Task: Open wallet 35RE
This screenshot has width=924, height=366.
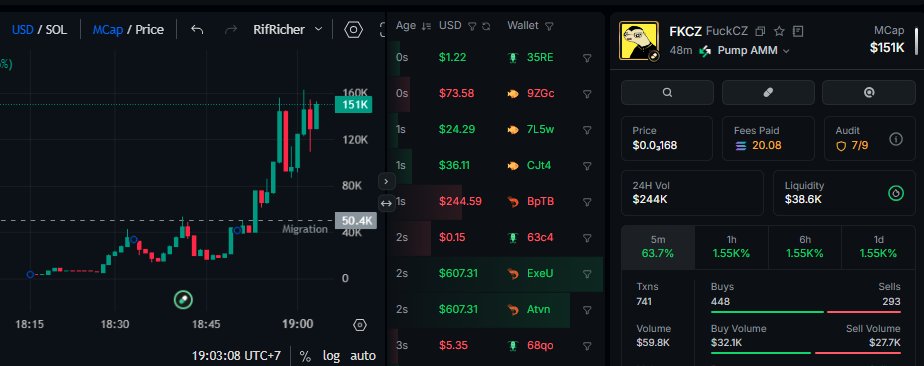Action: 540,58
